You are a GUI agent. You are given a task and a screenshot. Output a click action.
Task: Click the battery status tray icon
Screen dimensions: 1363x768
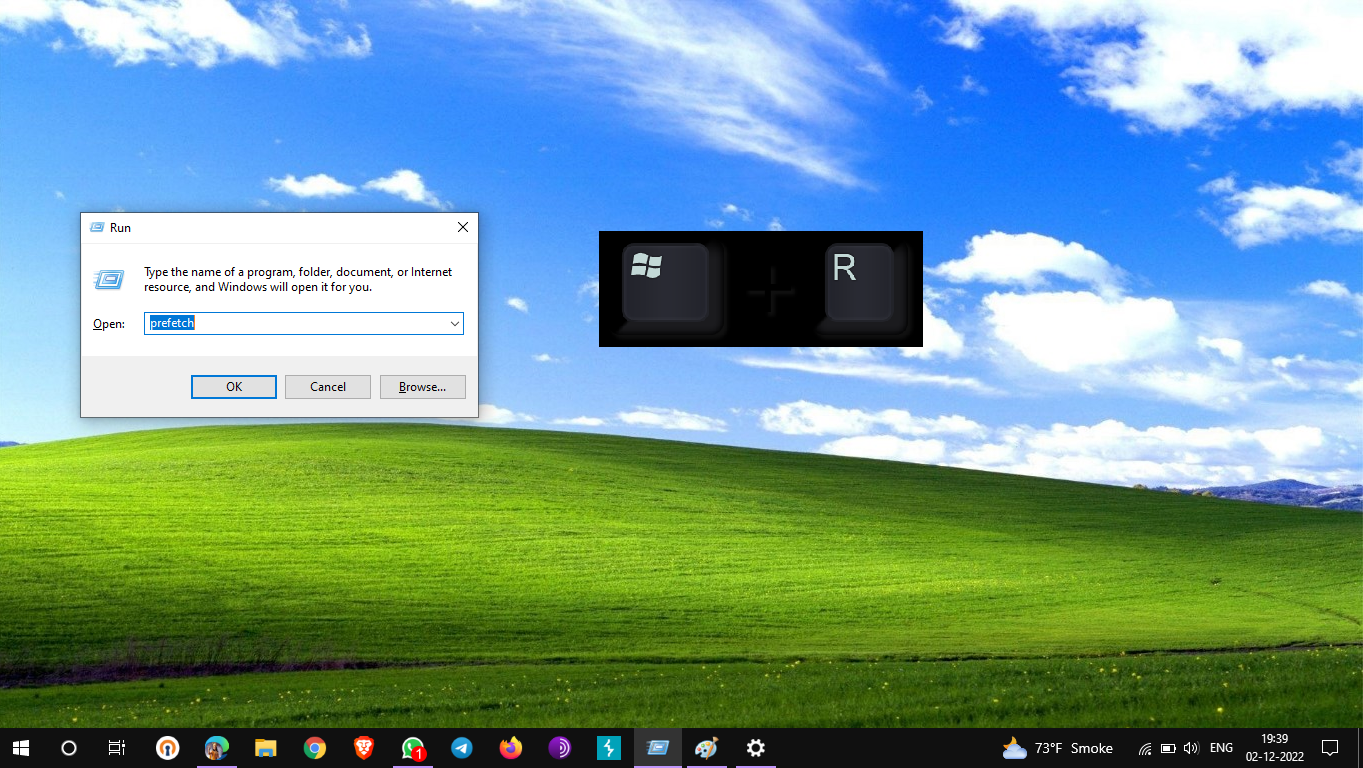pyautogui.click(x=1168, y=748)
